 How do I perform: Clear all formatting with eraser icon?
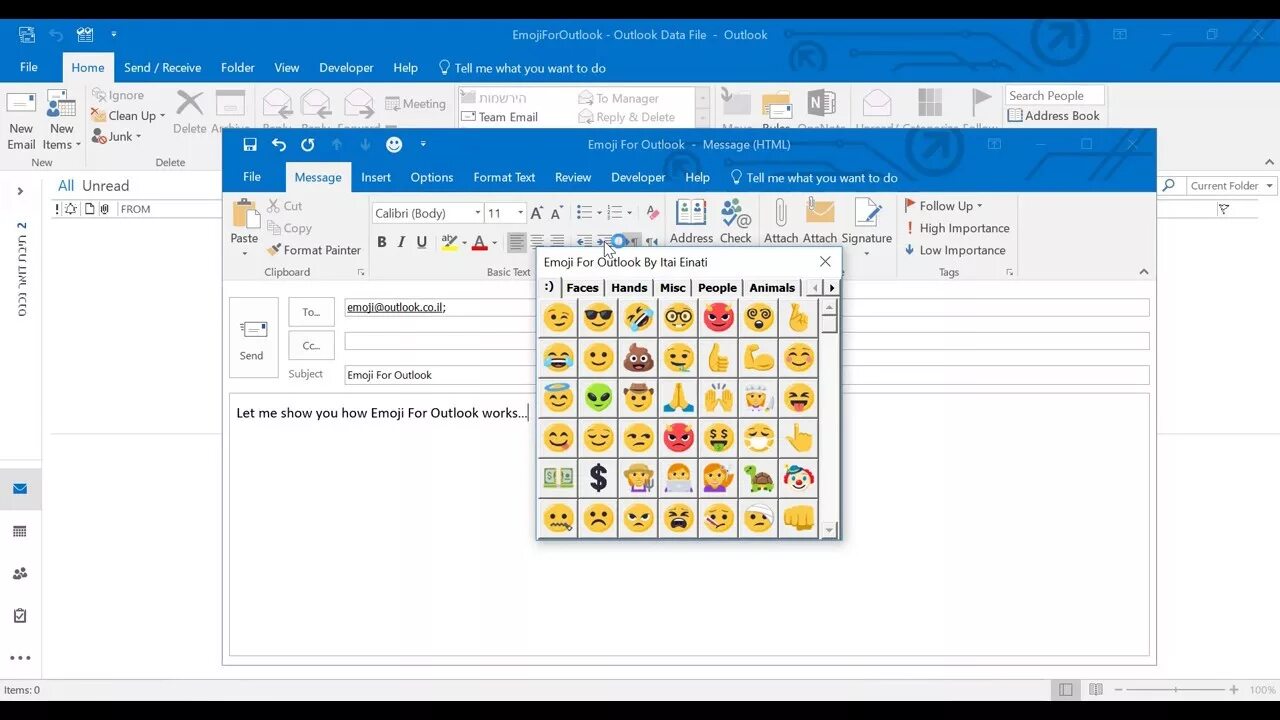click(x=651, y=213)
